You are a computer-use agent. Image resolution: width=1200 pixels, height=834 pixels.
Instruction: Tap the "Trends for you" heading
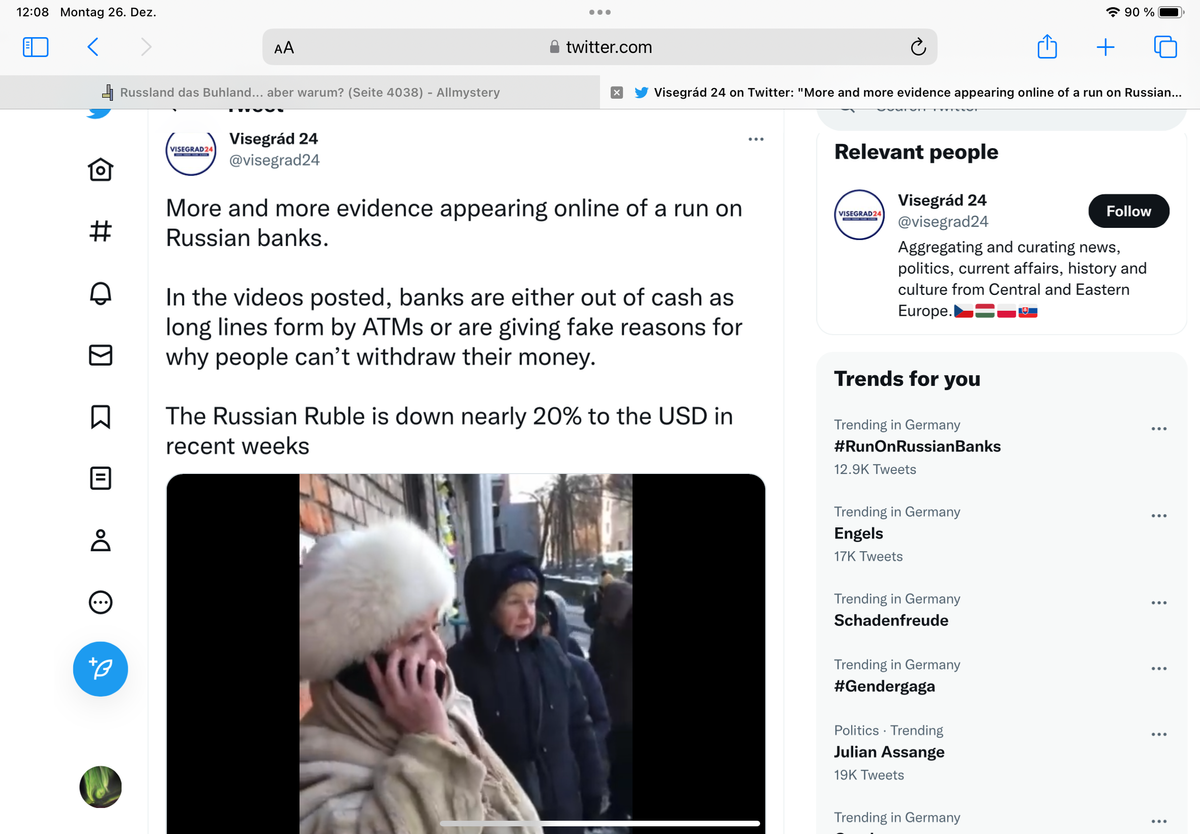907,378
